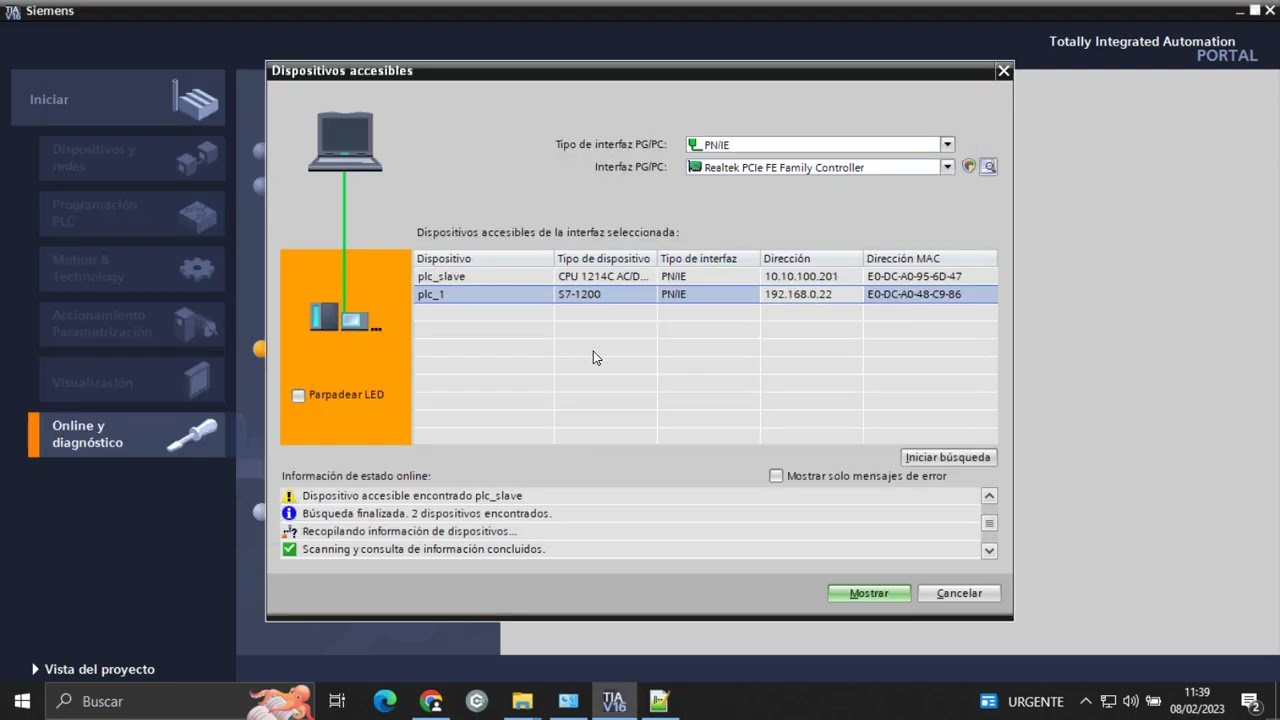Viewport: 1280px width, 720px height.
Task: Click the laptop PG/PC icon
Action: click(345, 141)
